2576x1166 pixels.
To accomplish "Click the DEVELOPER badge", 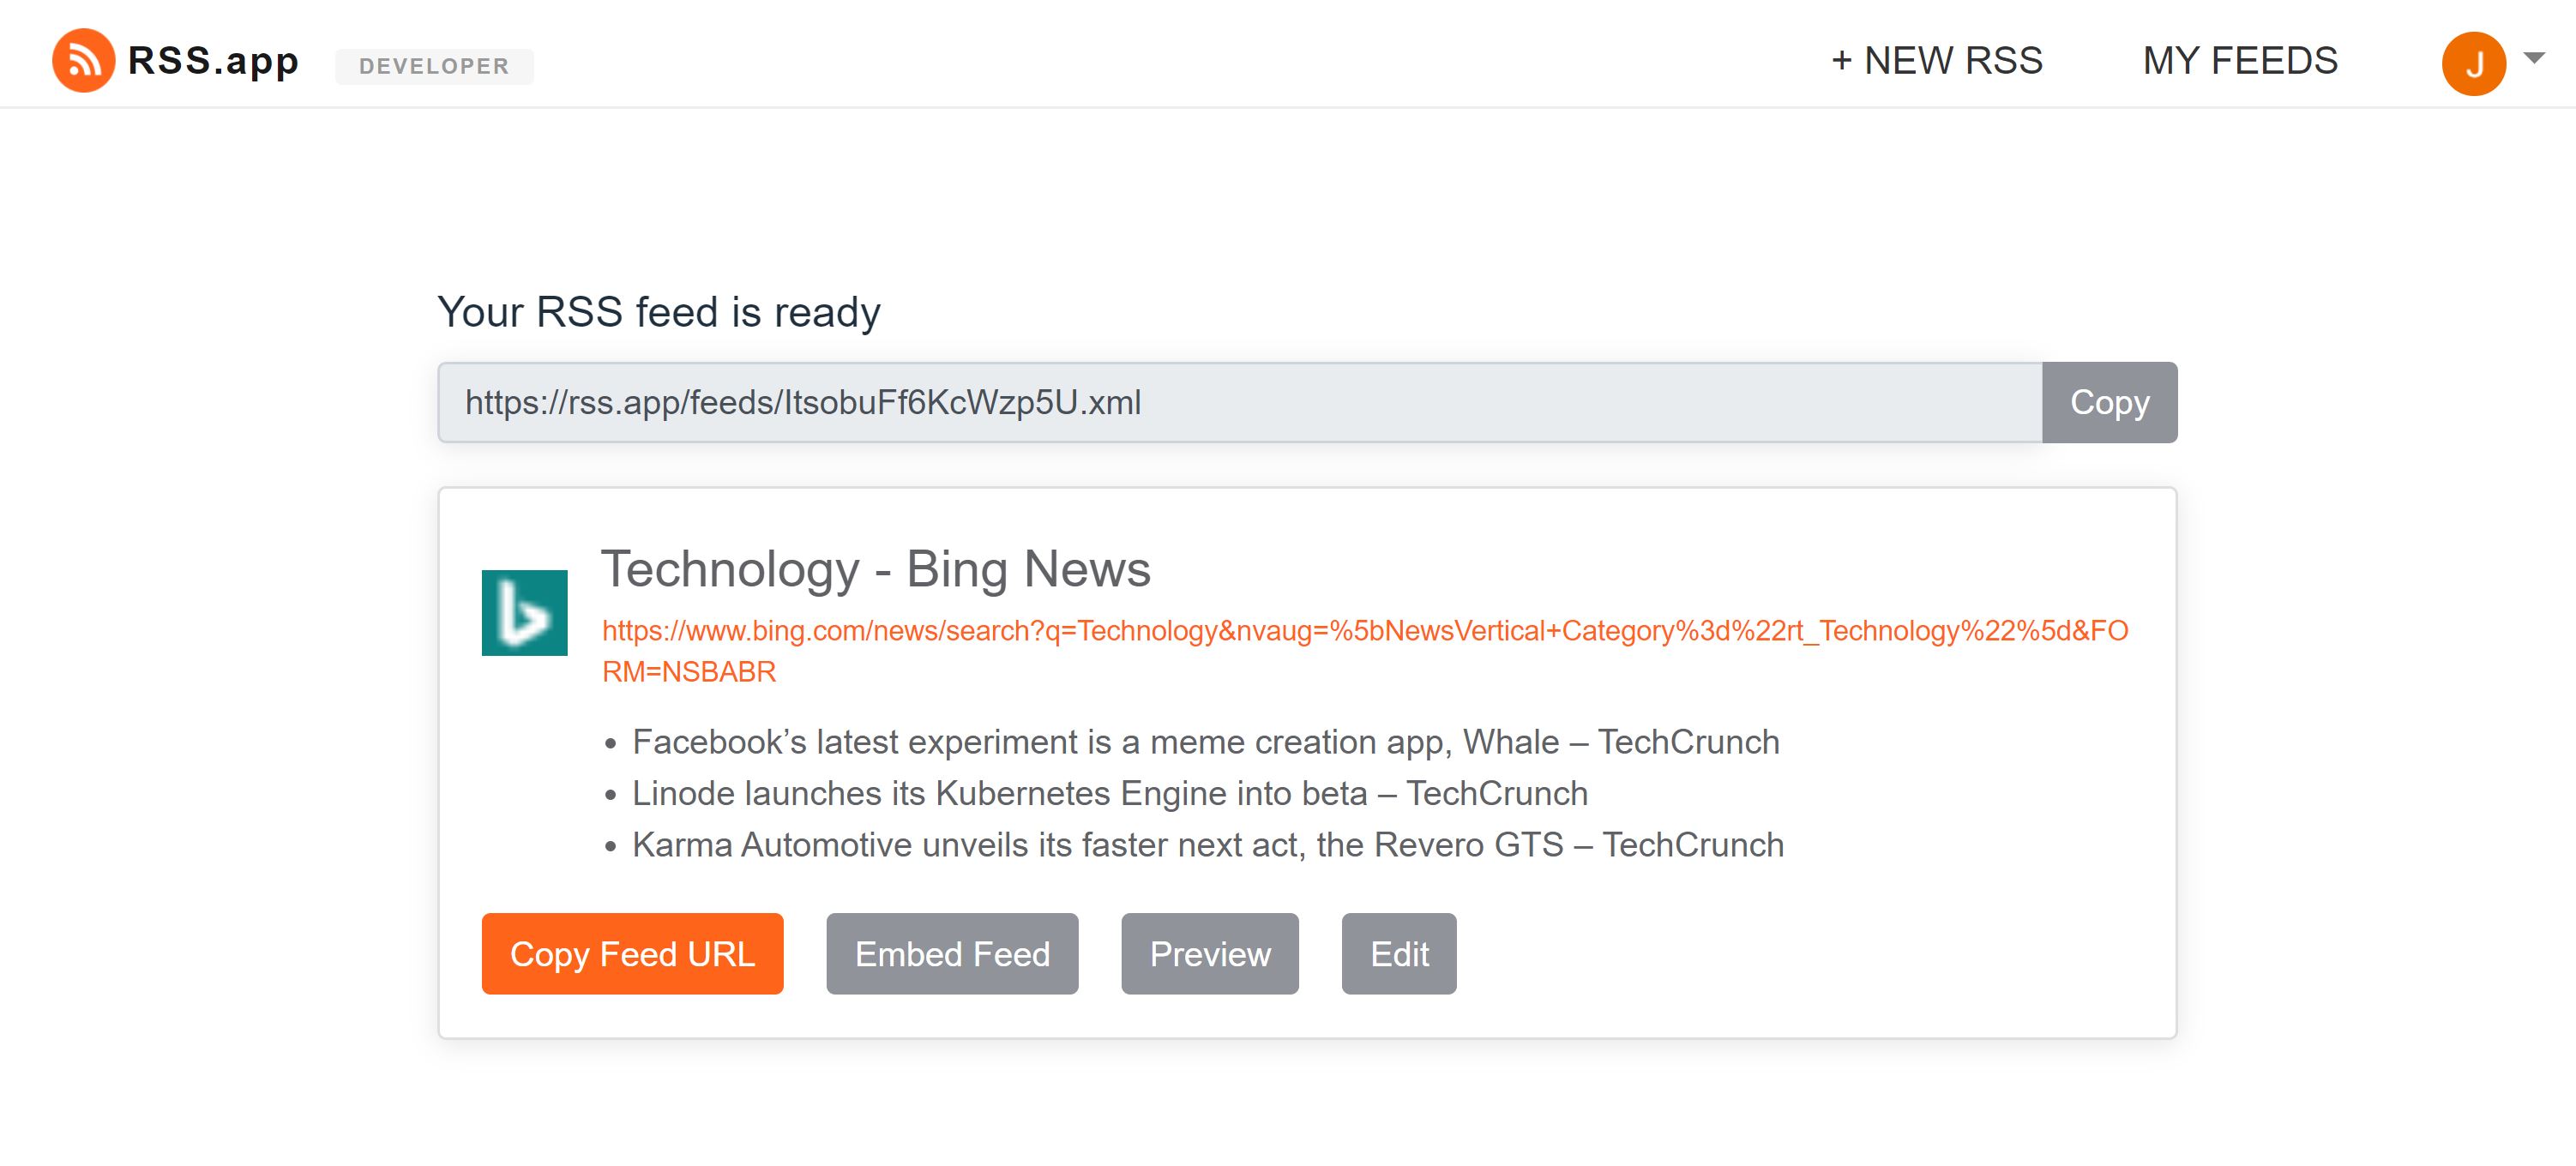I will (x=433, y=67).
